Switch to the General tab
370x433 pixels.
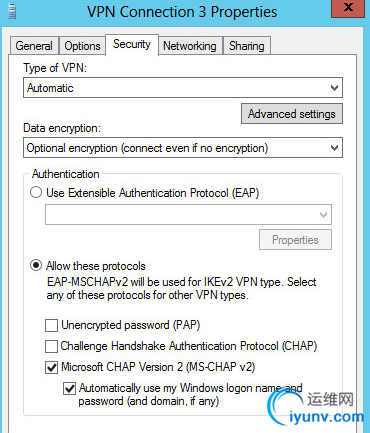[34, 46]
